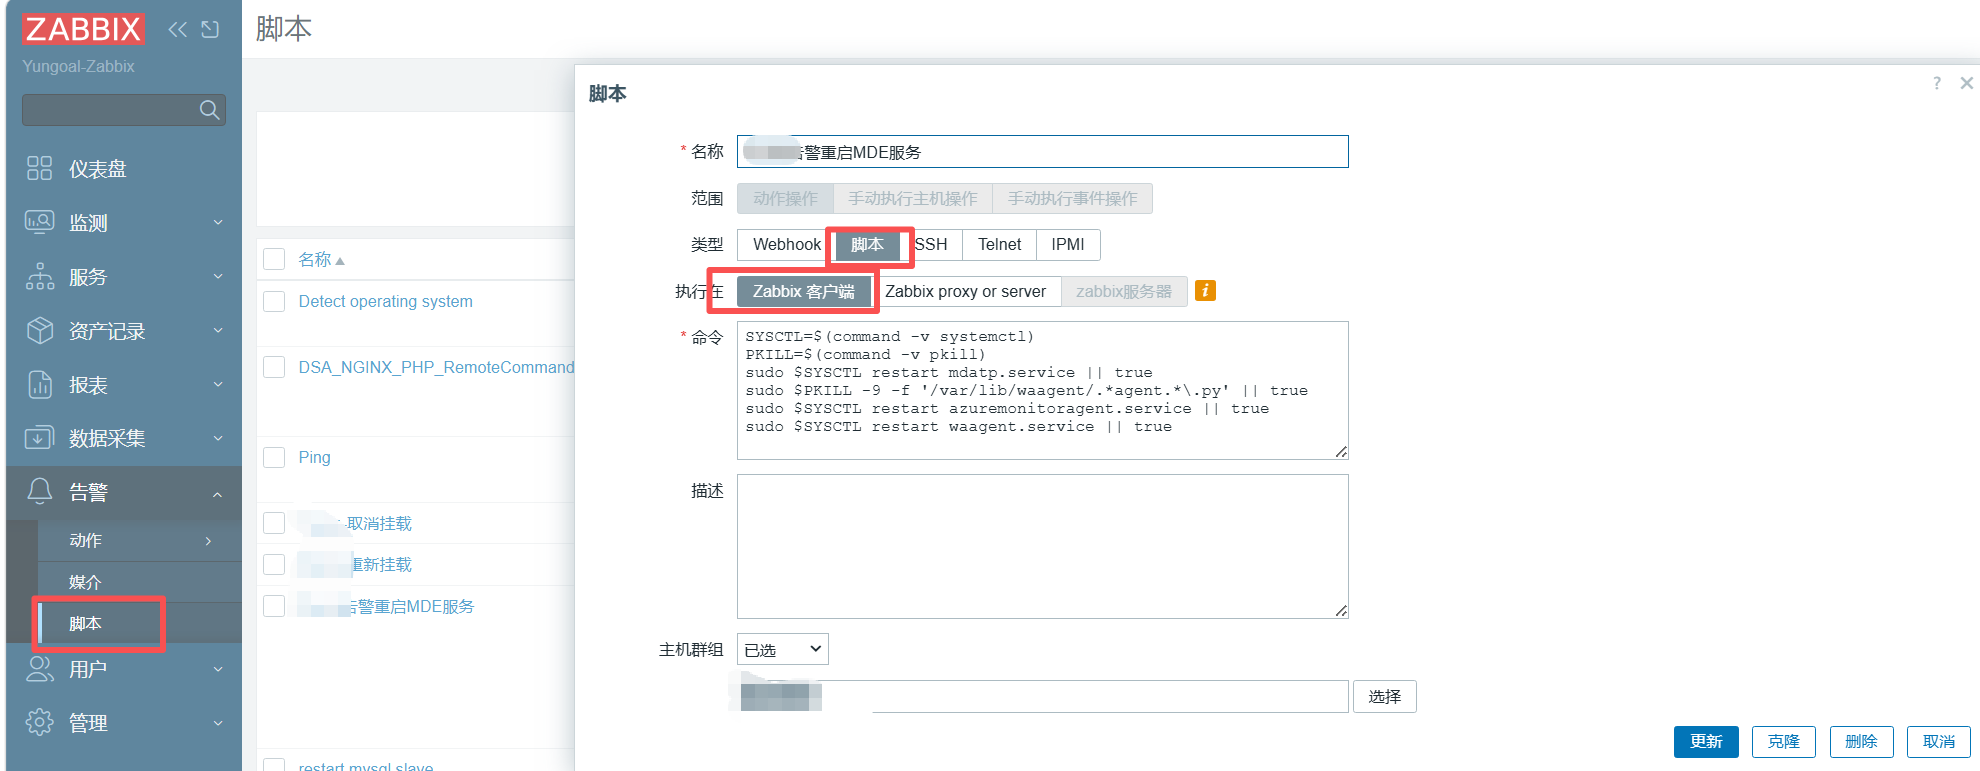Screen dimensions: 1980x771
Task: Click the 删除 delete button
Action: [1861, 741]
